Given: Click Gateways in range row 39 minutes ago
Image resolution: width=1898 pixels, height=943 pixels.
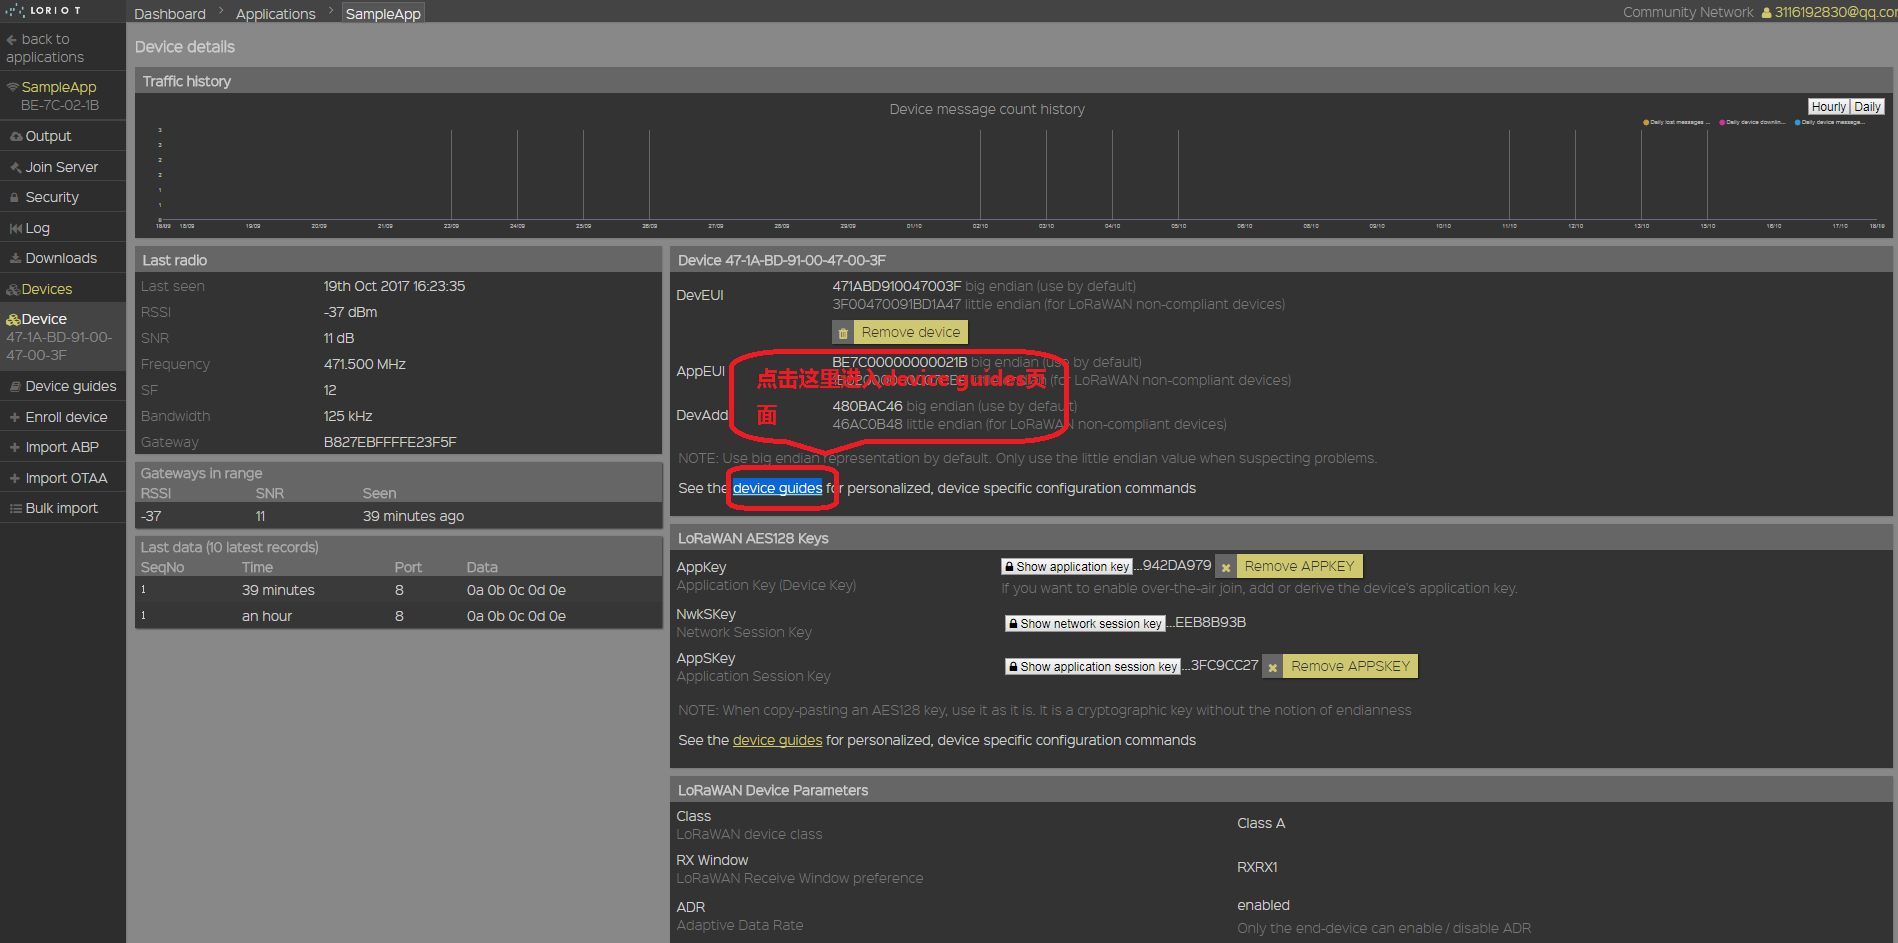Looking at the screenshot, I should 399,516.
